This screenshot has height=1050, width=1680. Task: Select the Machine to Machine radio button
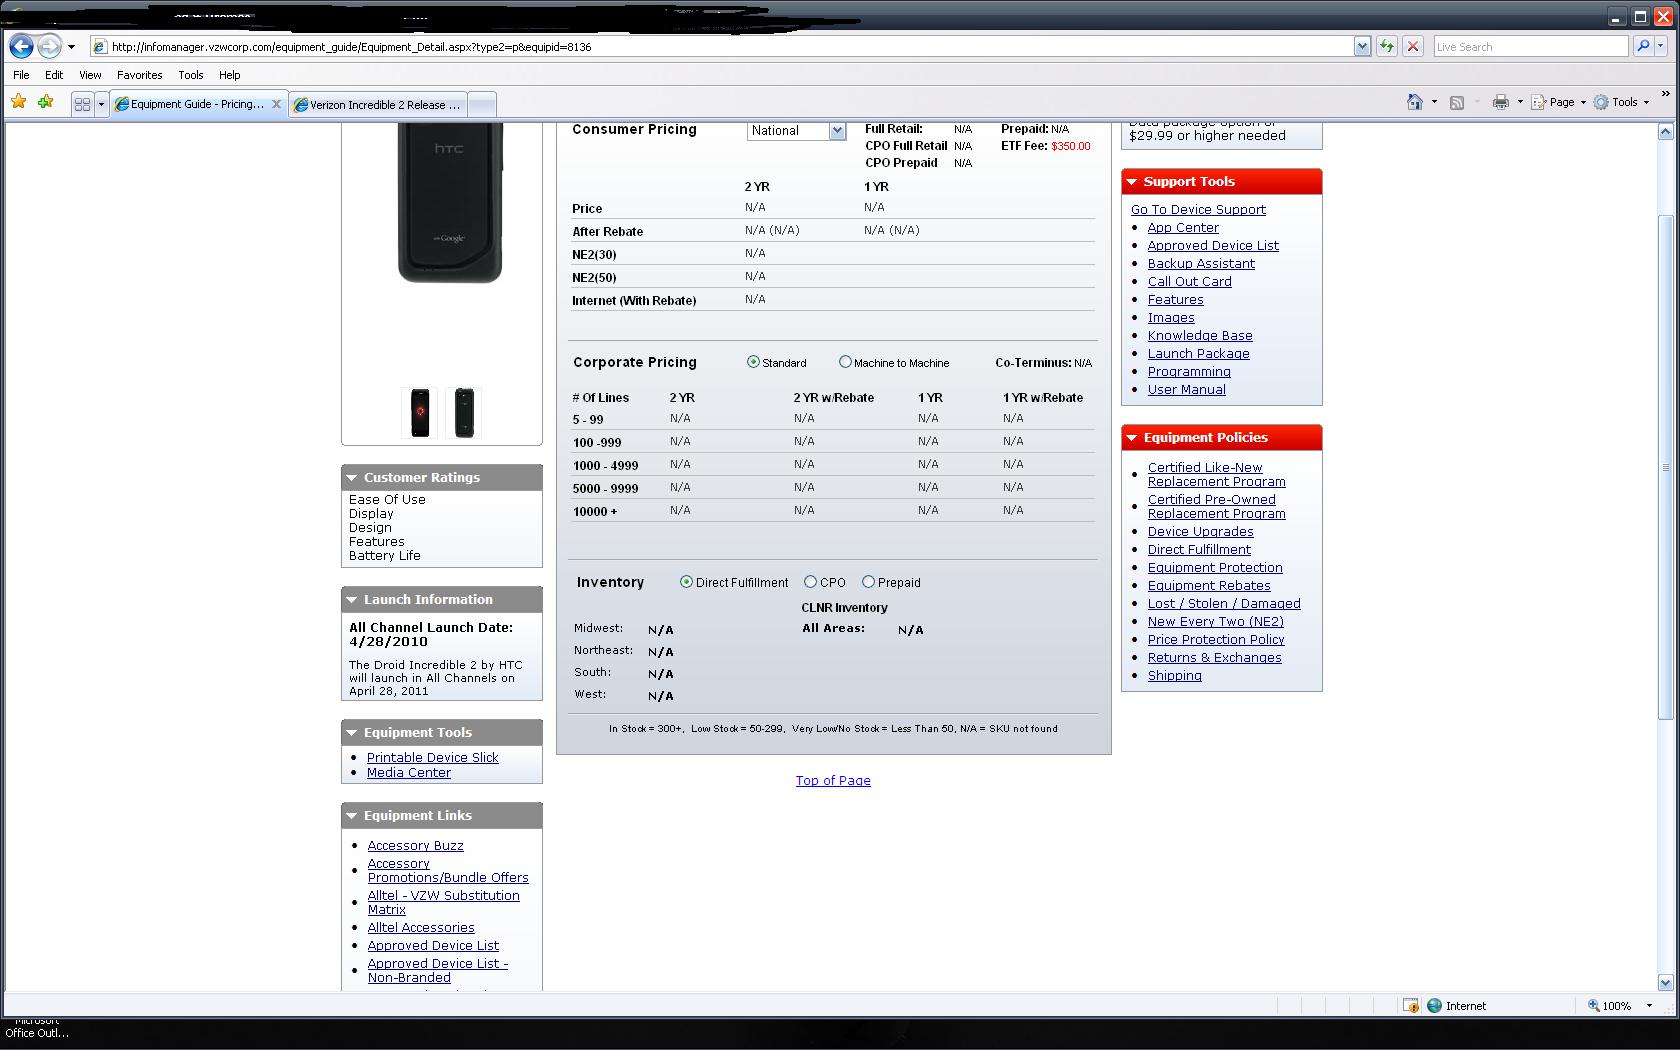[845, 362]
